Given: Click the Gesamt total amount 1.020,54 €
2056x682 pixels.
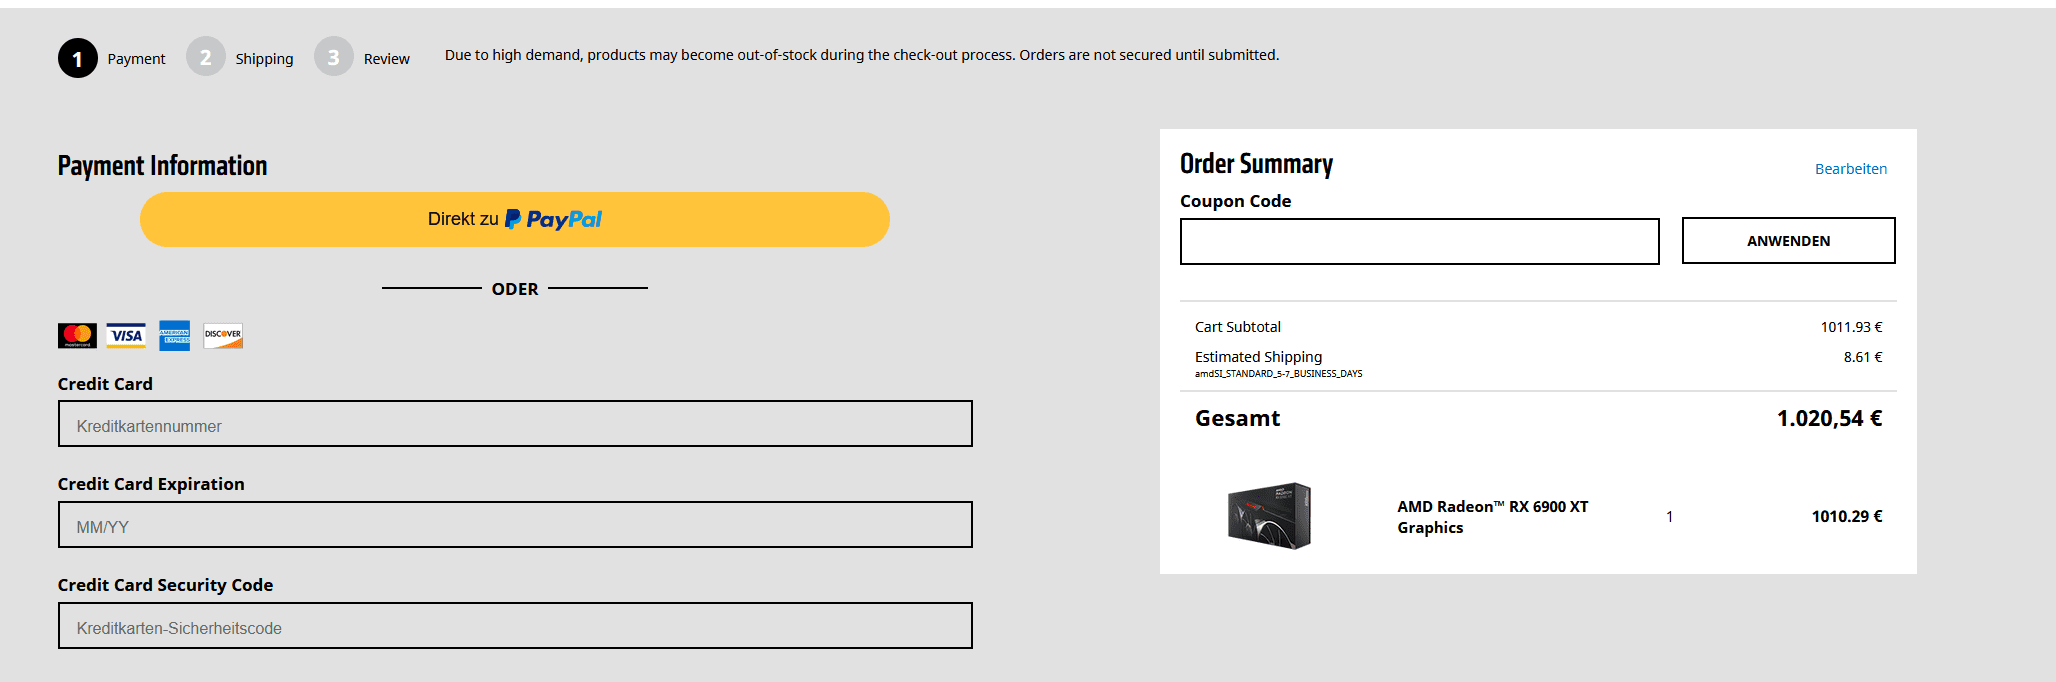Looking at the screenshot, I should pyautogui.click(x=1829, y=418).
